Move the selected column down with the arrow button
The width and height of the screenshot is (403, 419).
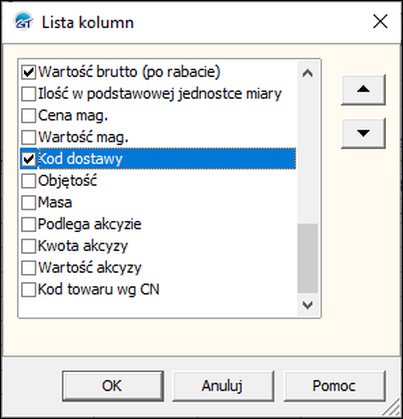tap(363, 133)
